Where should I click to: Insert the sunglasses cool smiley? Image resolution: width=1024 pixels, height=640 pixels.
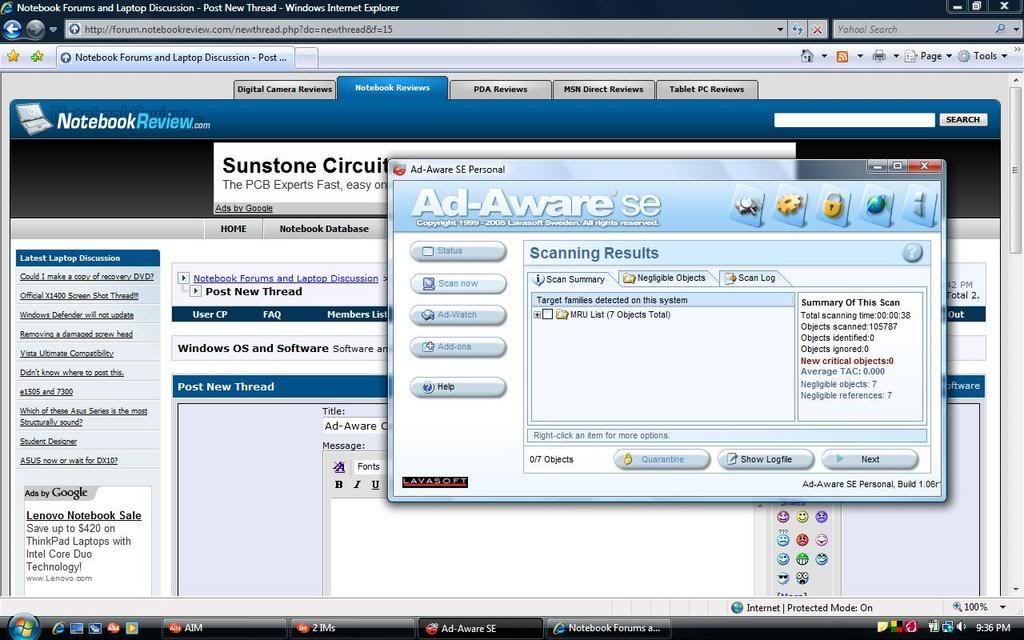(784, 578)
